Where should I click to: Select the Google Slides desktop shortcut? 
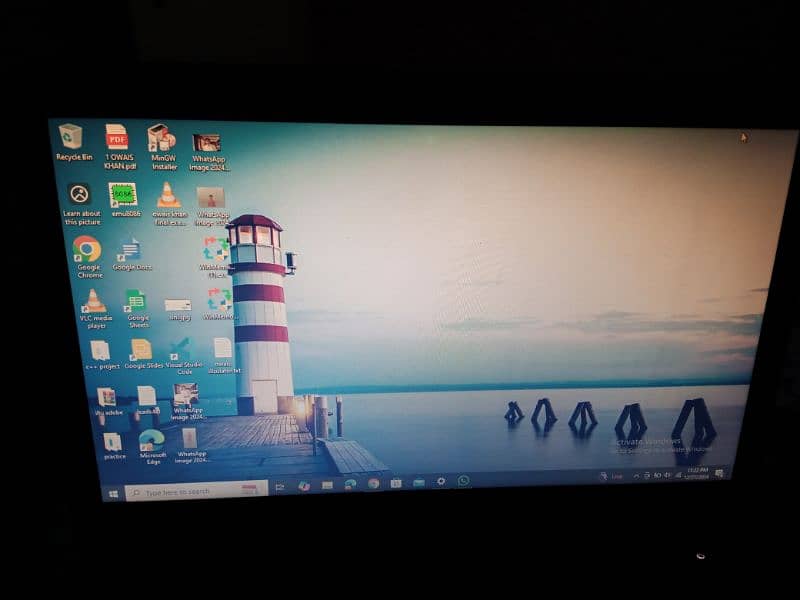coord(143,354)
